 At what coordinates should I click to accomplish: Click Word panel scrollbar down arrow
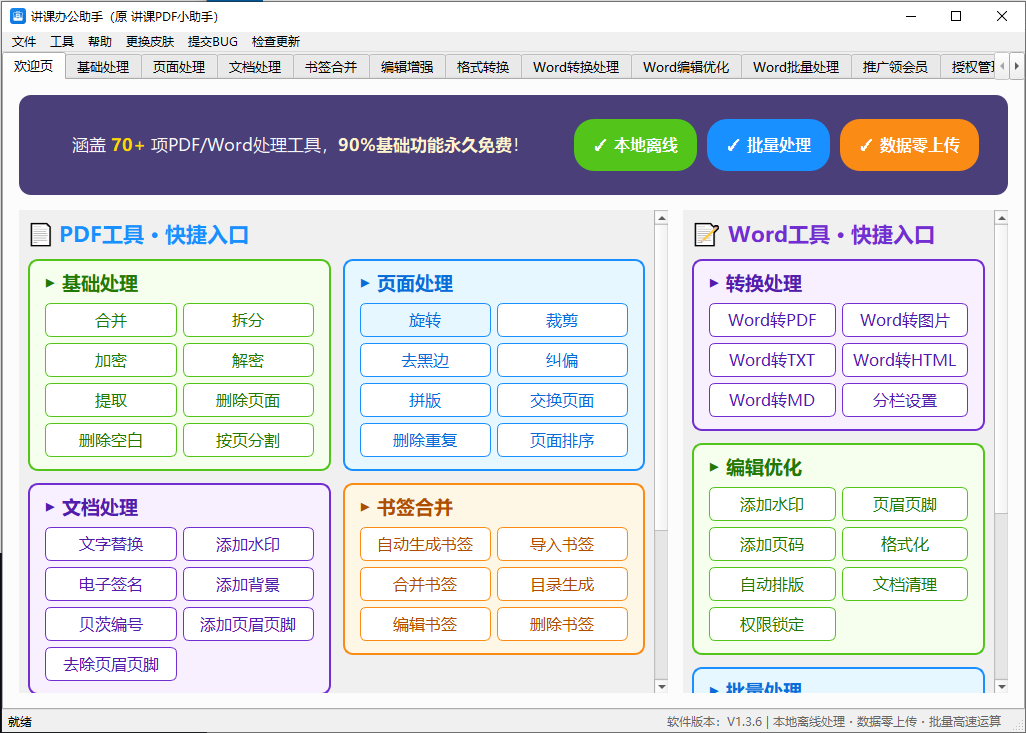[1000, 687]
